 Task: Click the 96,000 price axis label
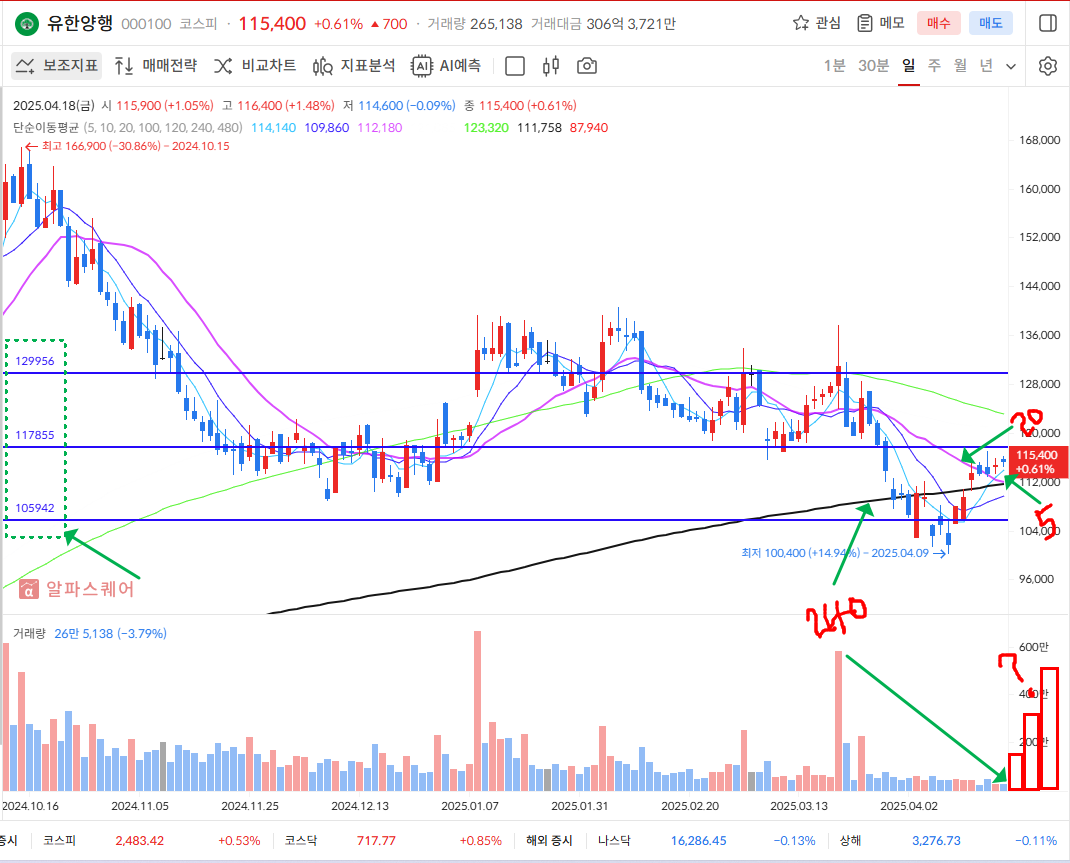pyautogui.click(x=1039, y=579)
